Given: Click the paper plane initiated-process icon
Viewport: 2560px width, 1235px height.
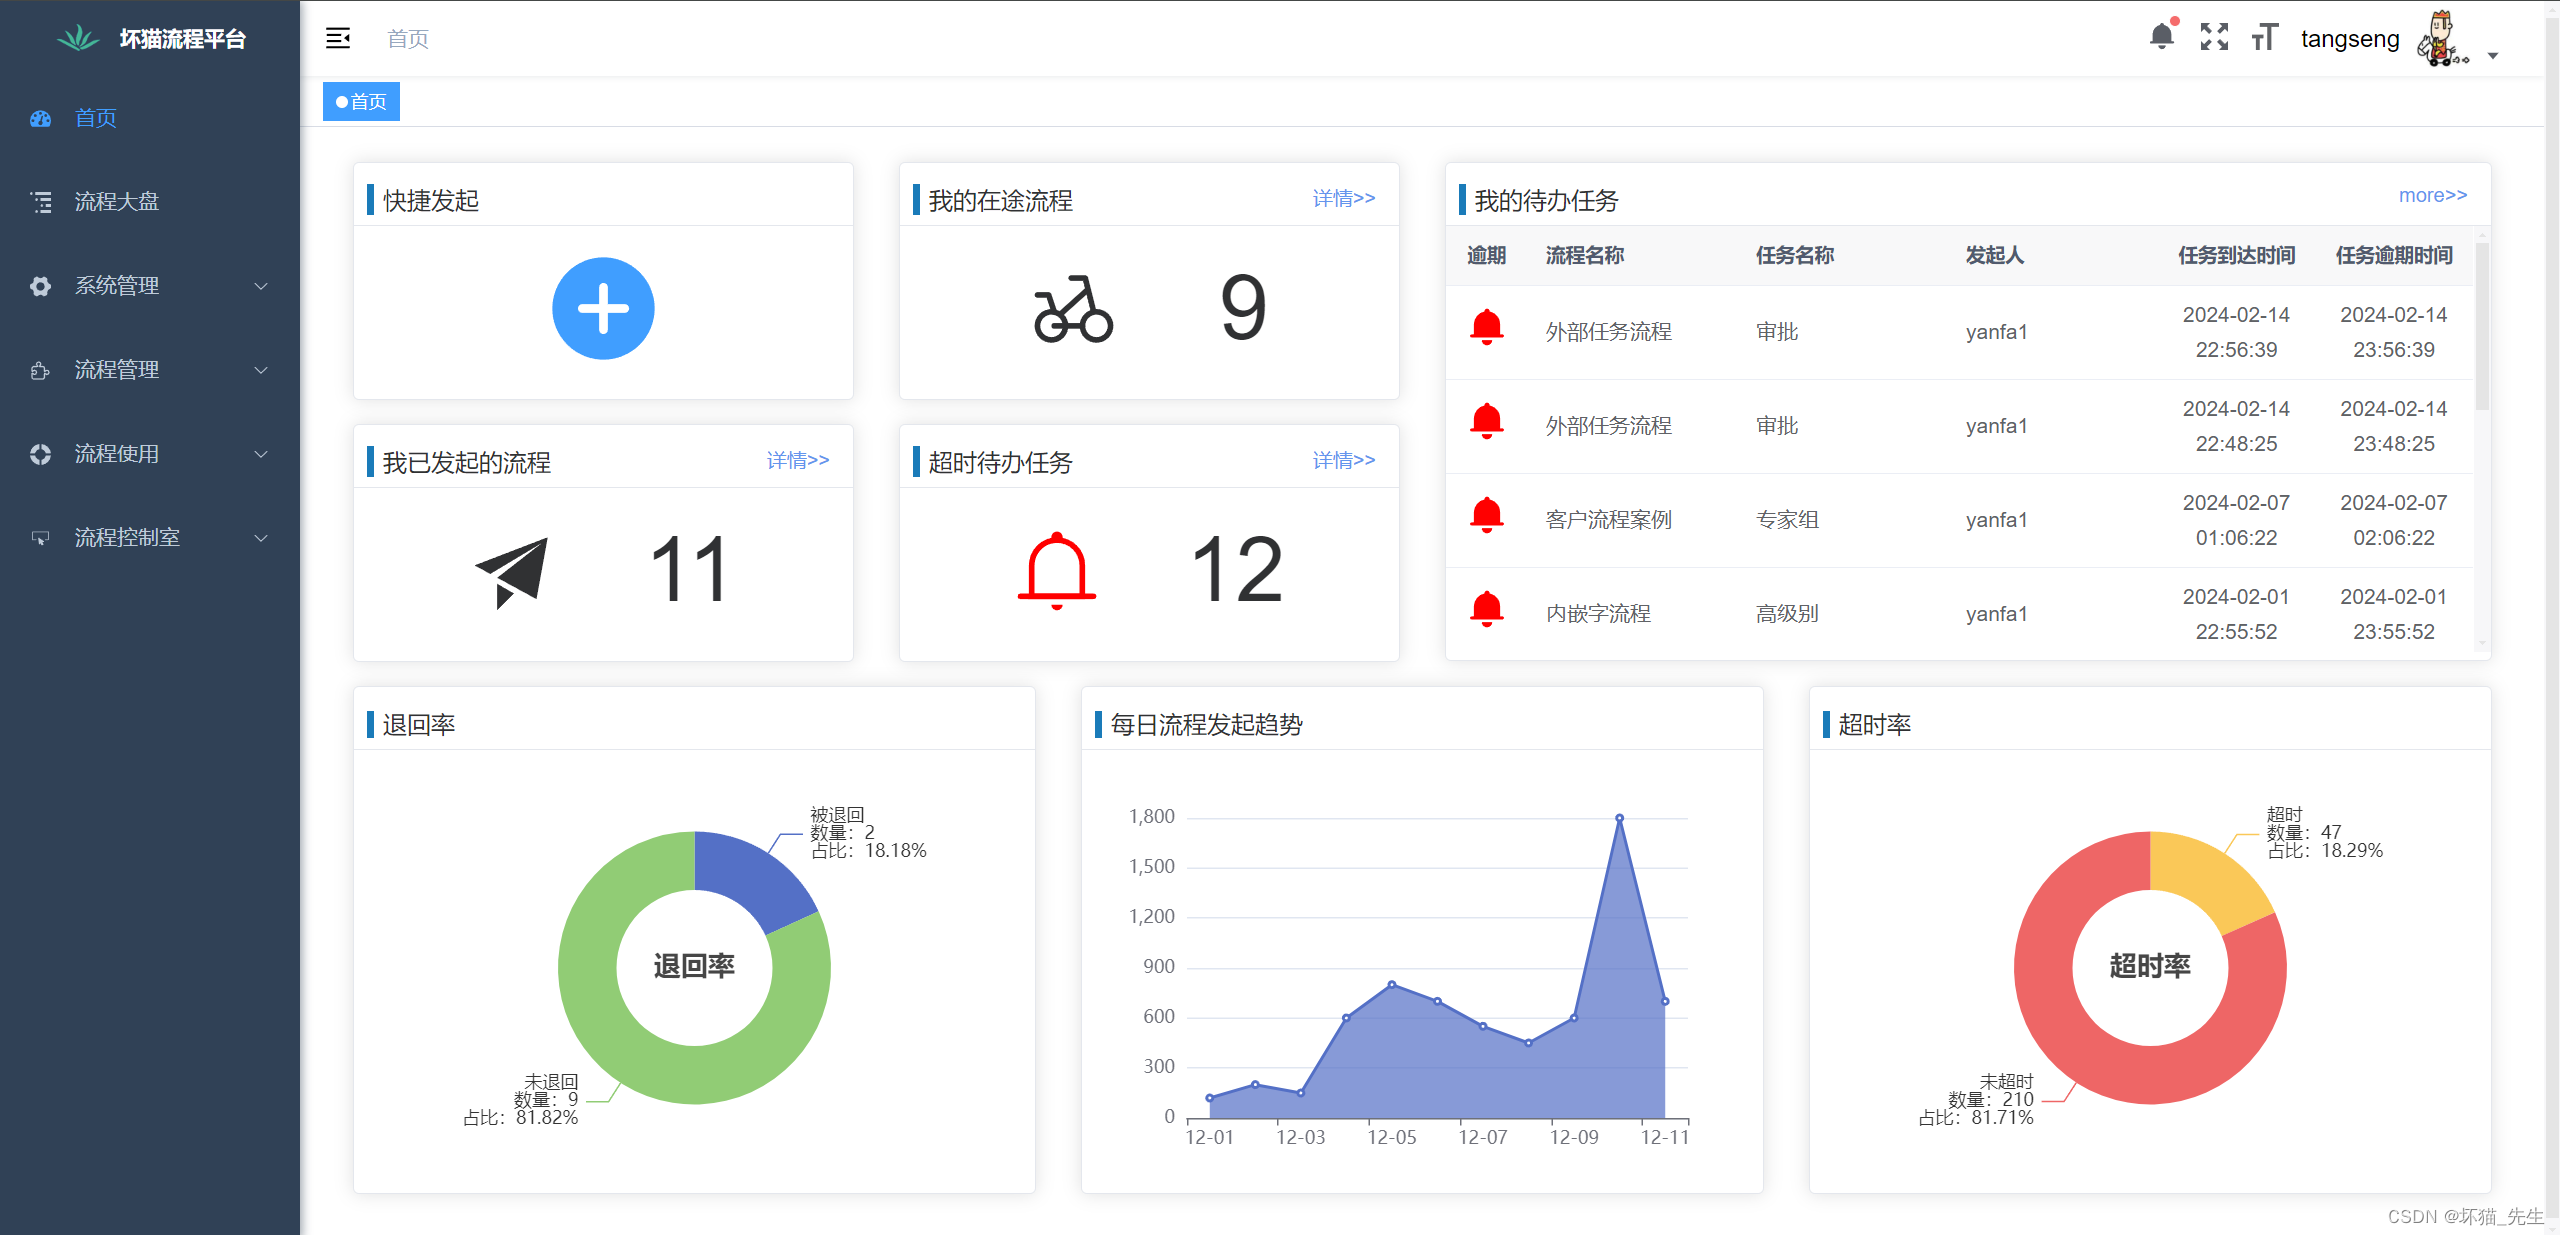Looking at the screenshot, I should click(512, 571).
